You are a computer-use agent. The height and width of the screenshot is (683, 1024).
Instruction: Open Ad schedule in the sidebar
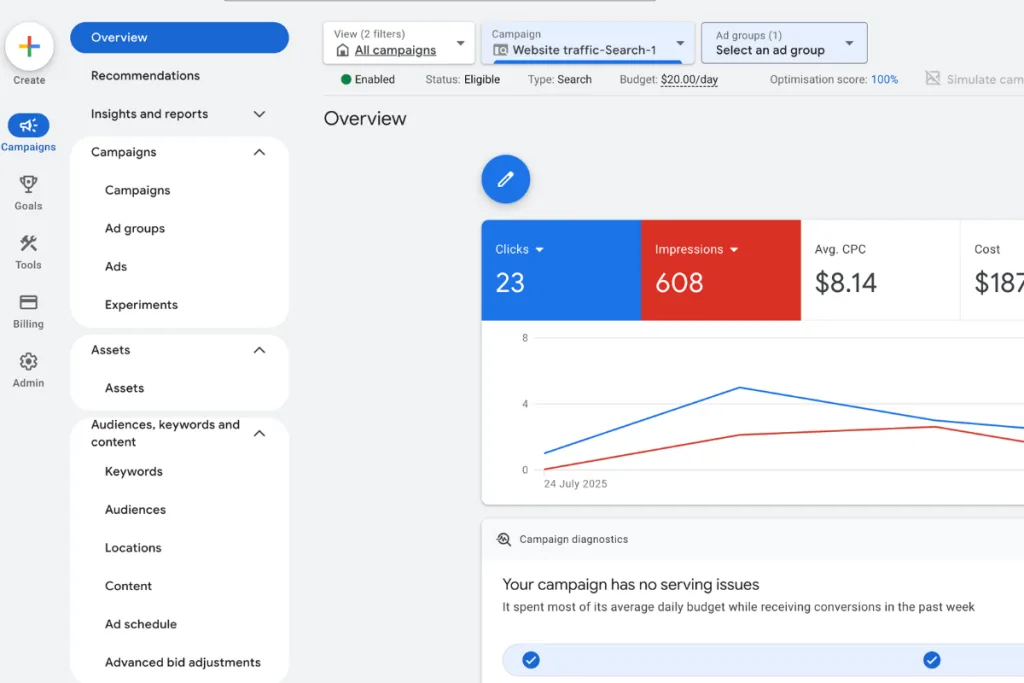140,624
